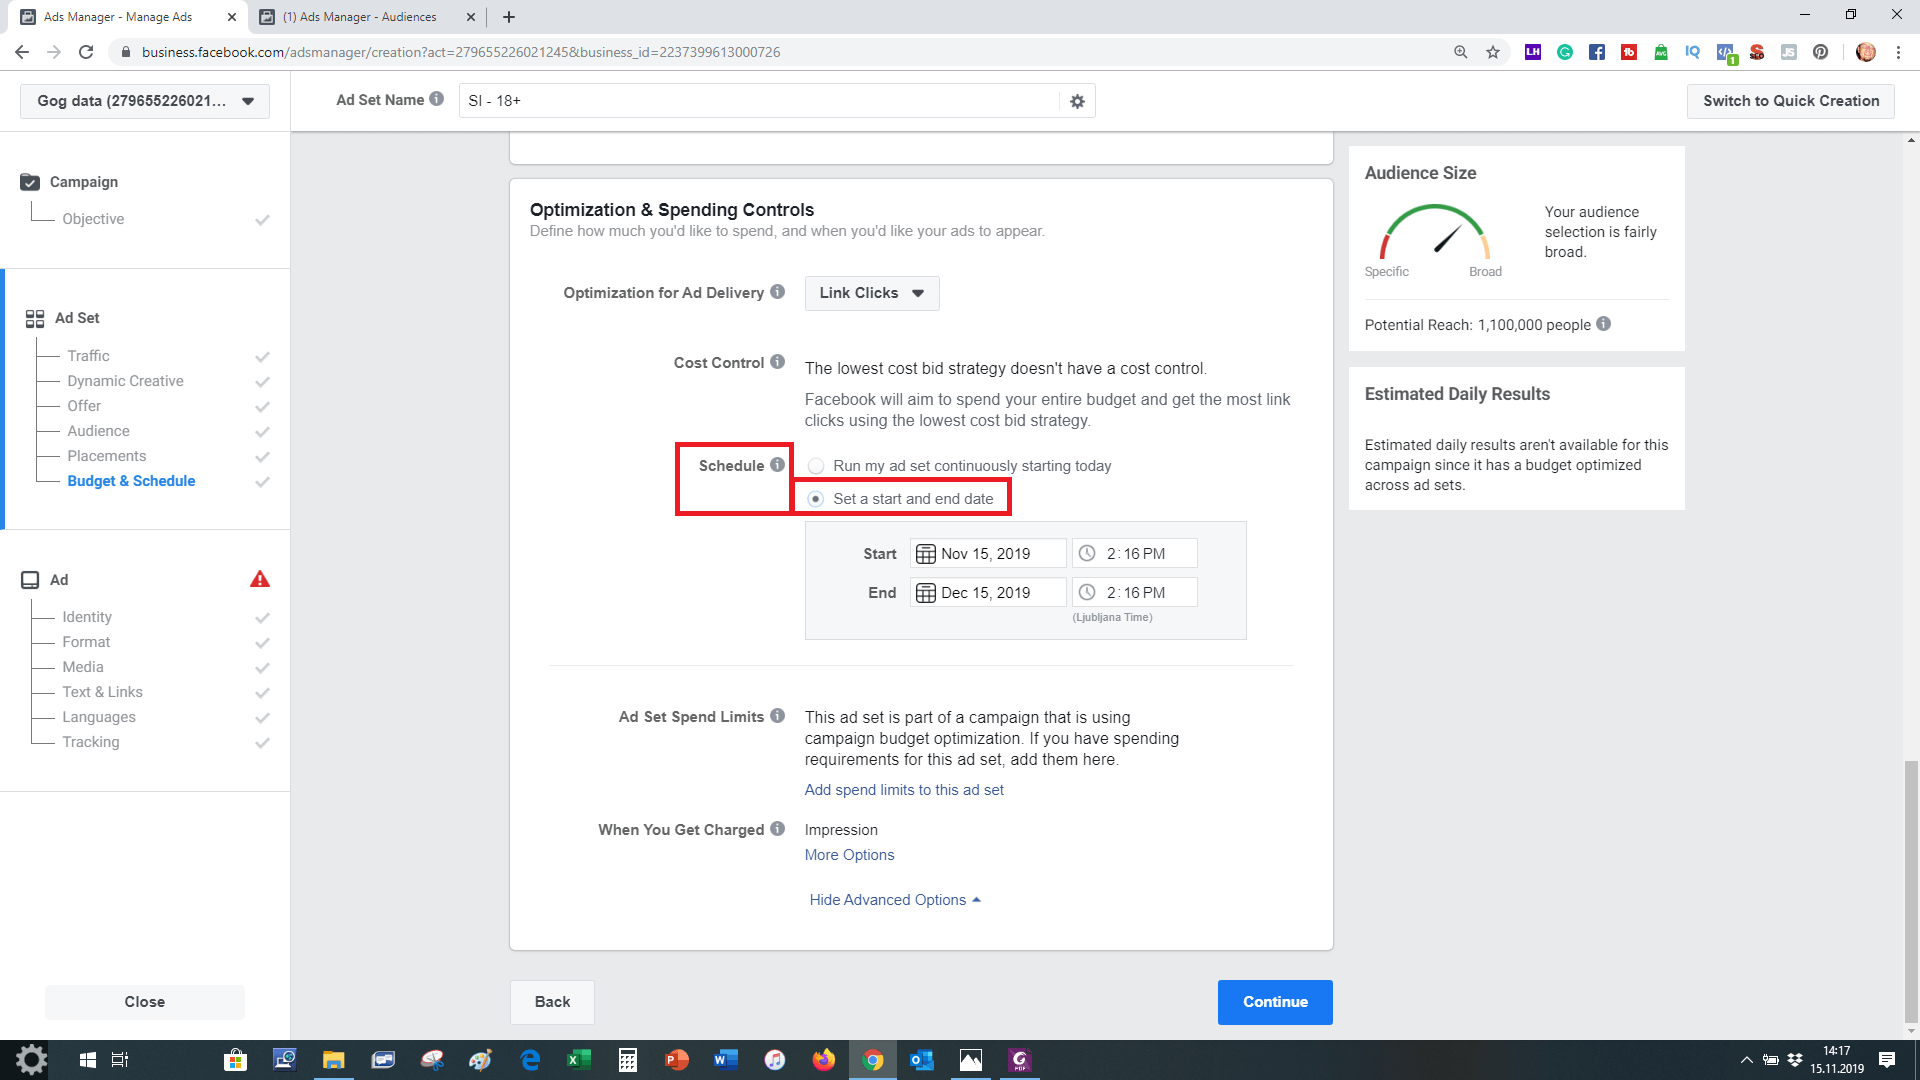Image resolution: width=1920 pixels, height=1080 pixels.
Task: Click the Ad Set Name input field
Action: [x=758, y=101]
